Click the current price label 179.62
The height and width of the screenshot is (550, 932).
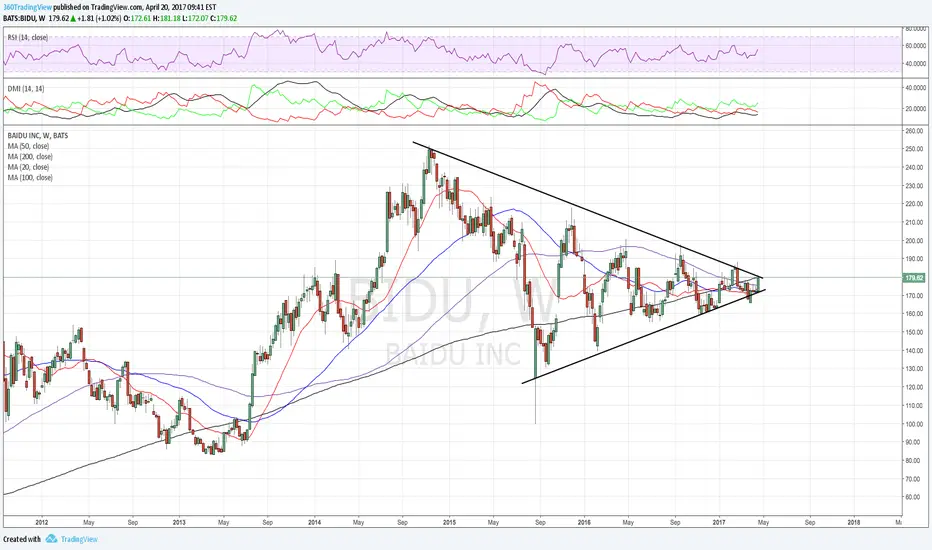pyautogui.click(x=914, y=278)
